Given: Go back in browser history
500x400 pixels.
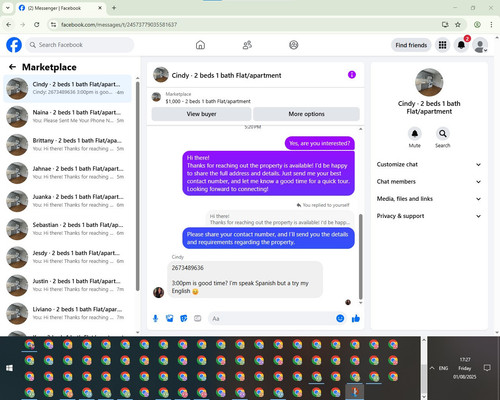Looking at the screenshot, I should pyautogui.click(x=9, y=25).
